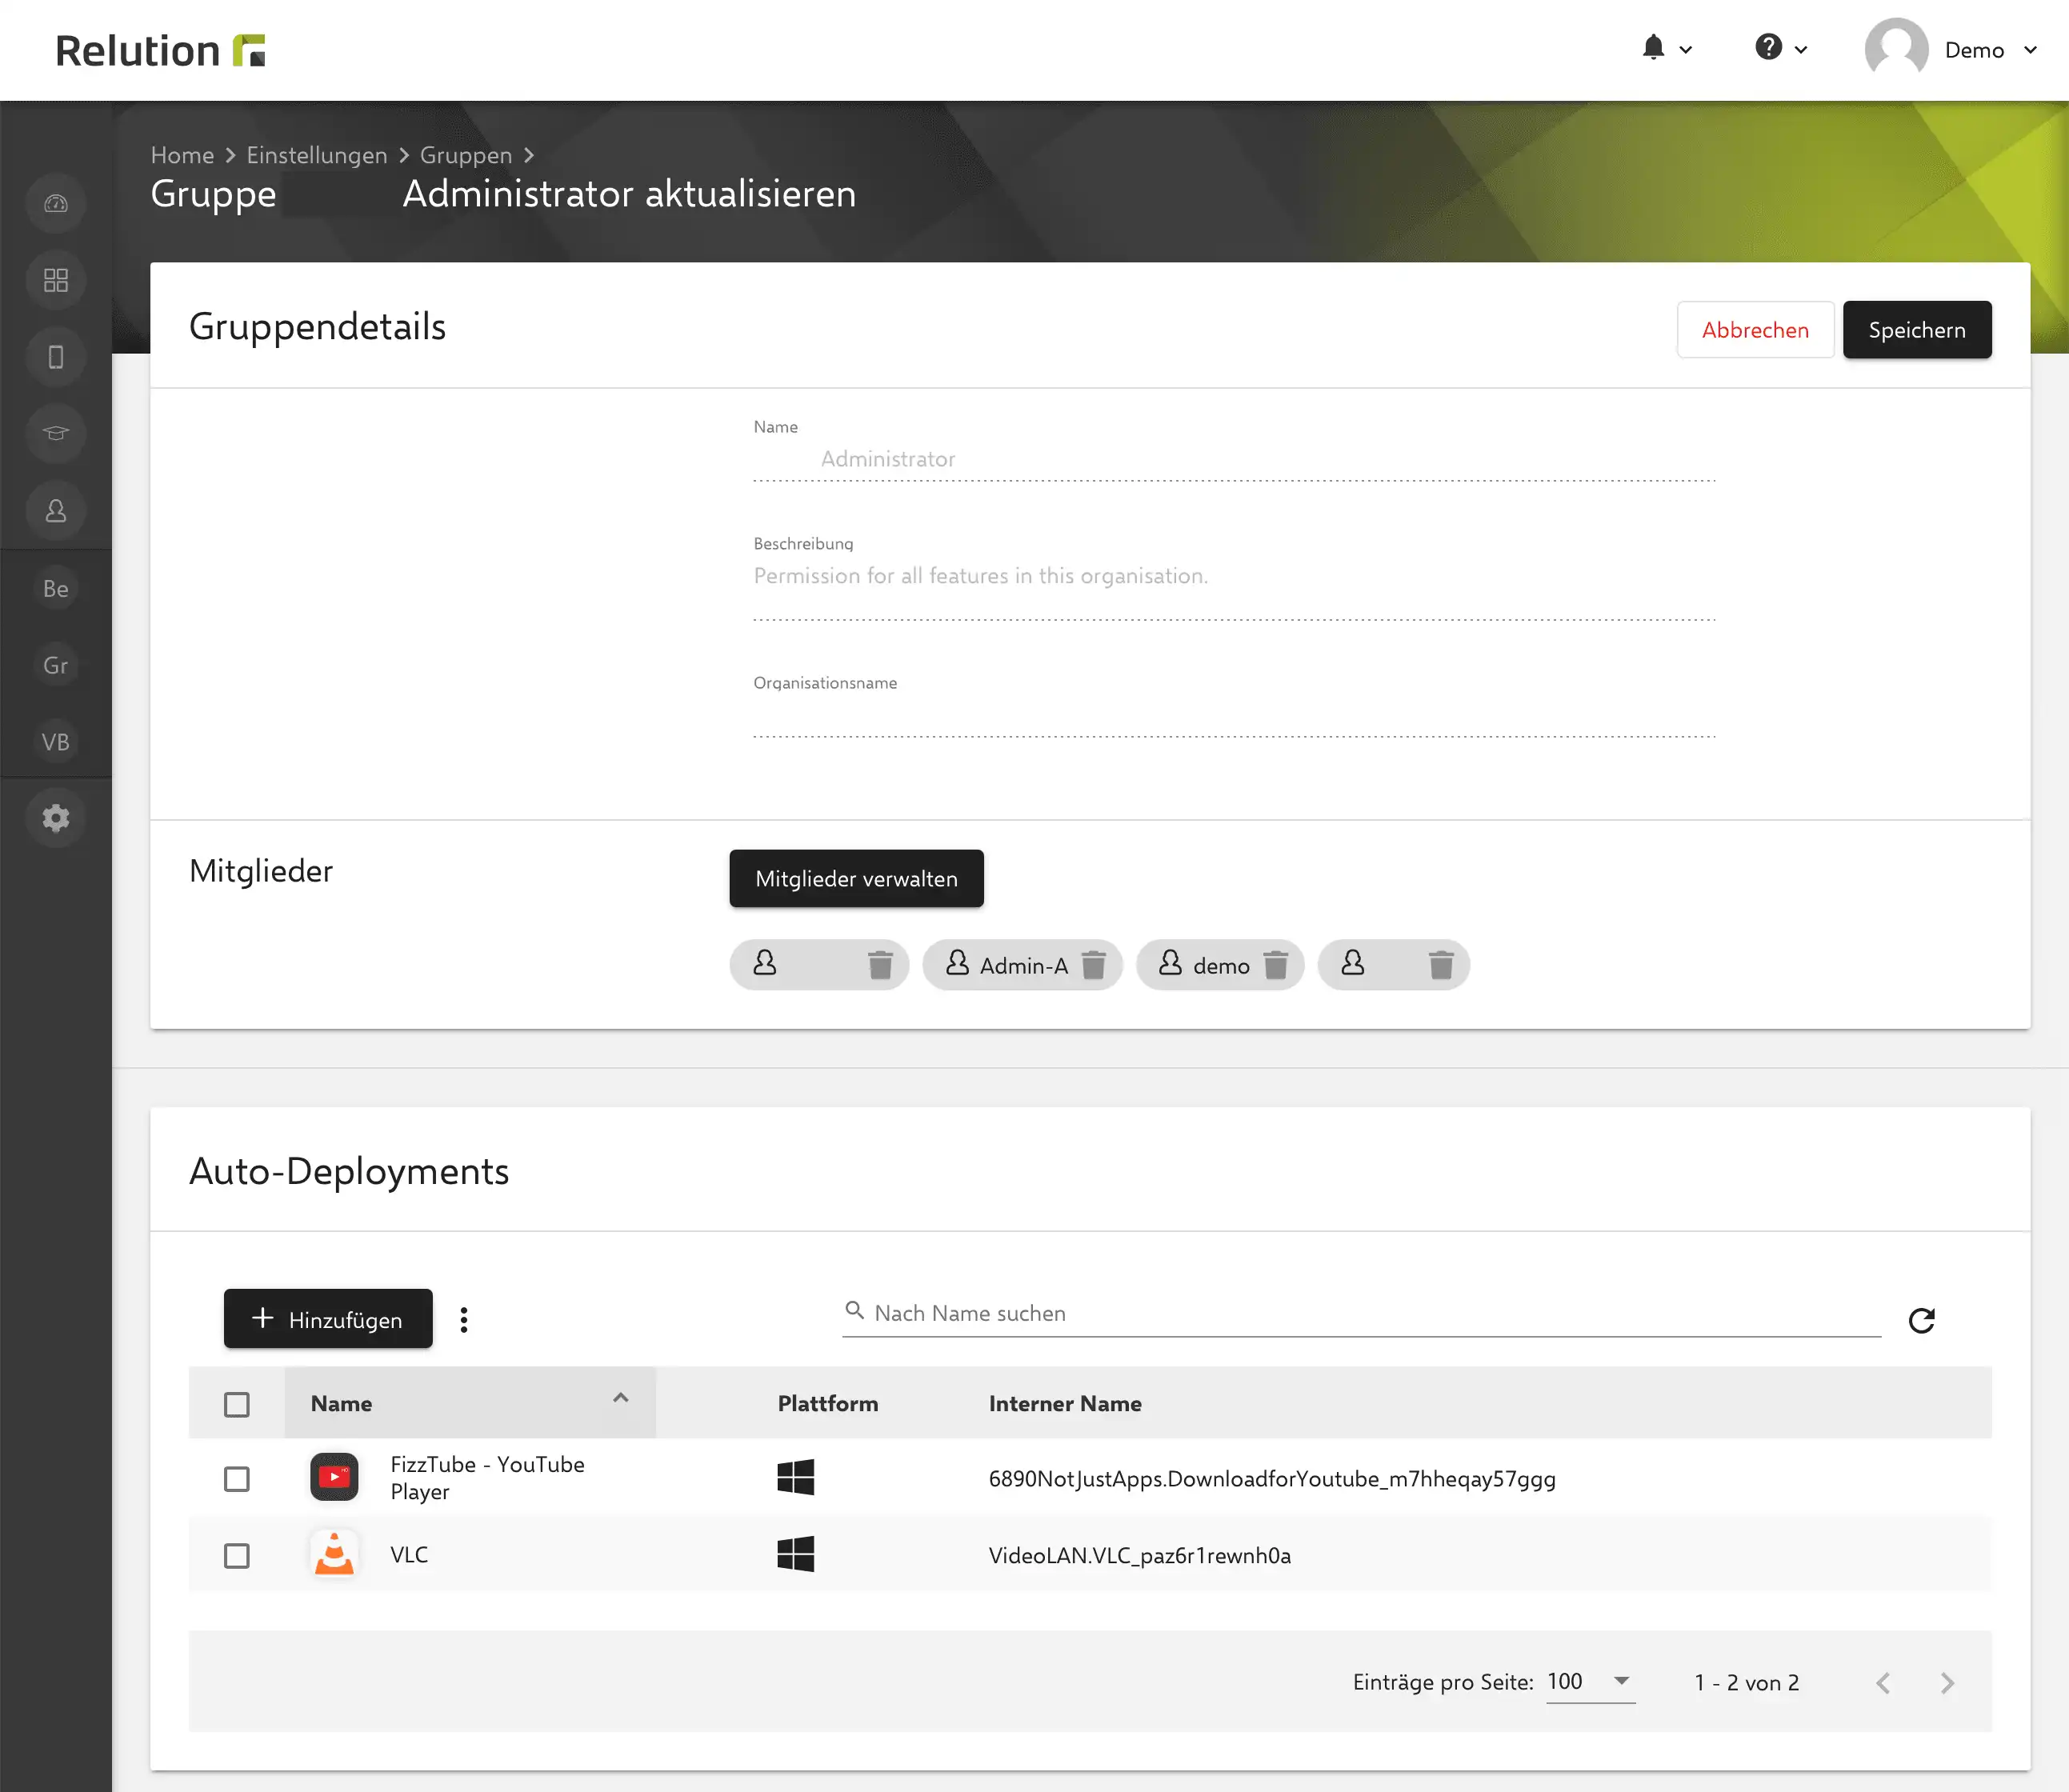The height and width of the screenshot is (1792, 2069).
Task: Open the three-dot more actions menu
Action: 463,1320
